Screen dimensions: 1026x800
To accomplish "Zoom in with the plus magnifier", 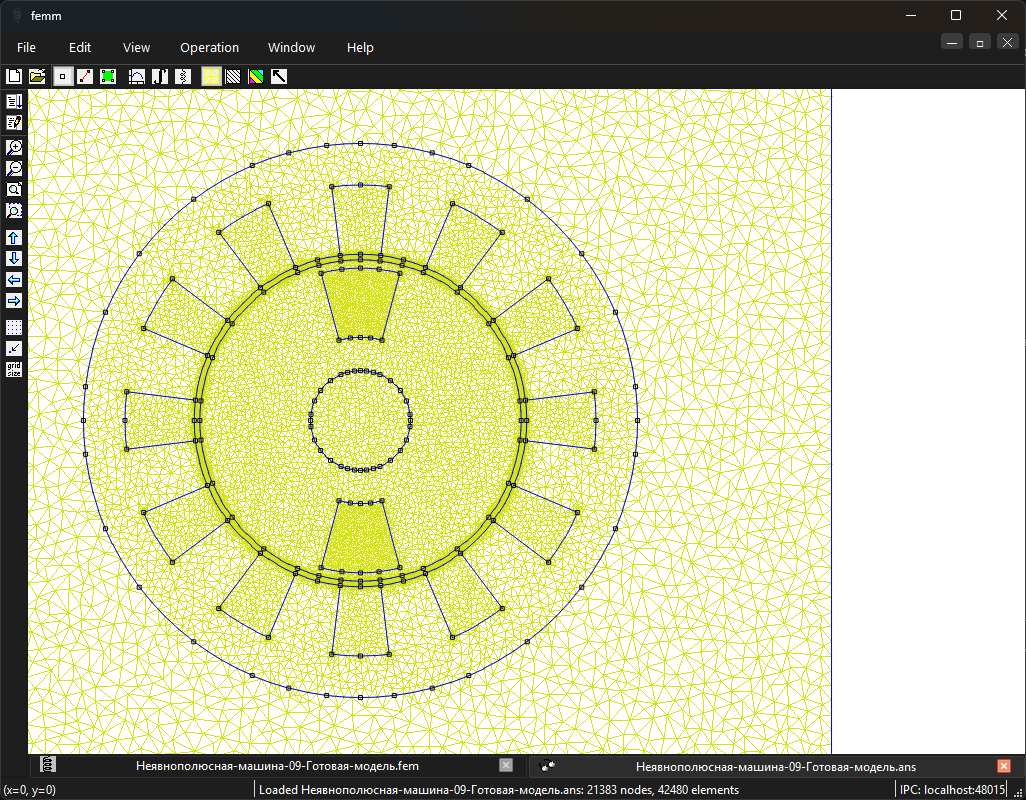I will point(14,147).
